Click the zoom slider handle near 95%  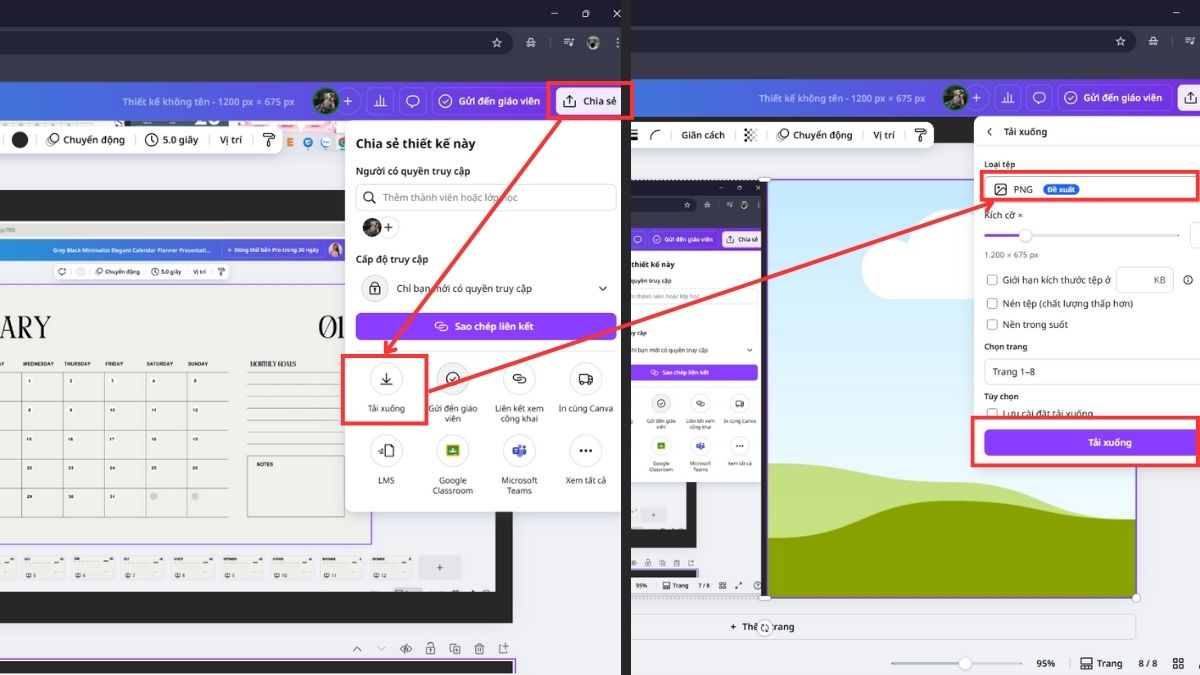coord(965,663)
